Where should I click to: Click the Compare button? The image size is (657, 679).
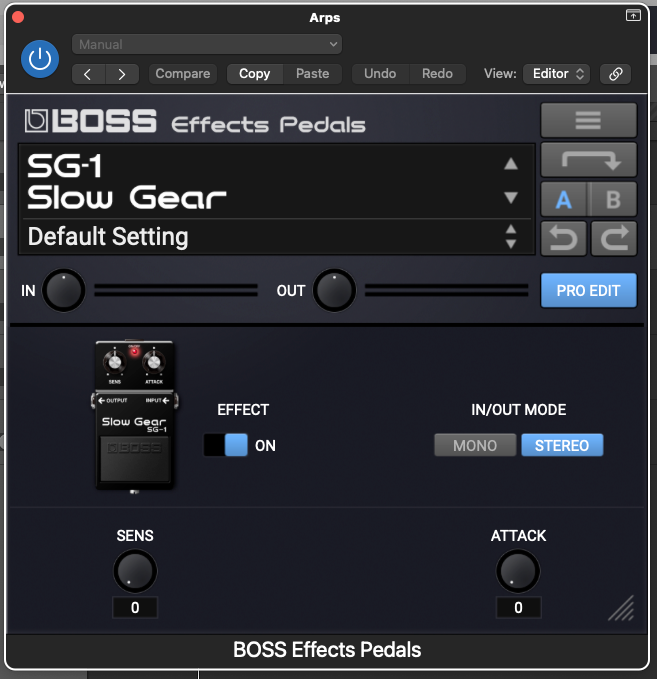(183, 74)
